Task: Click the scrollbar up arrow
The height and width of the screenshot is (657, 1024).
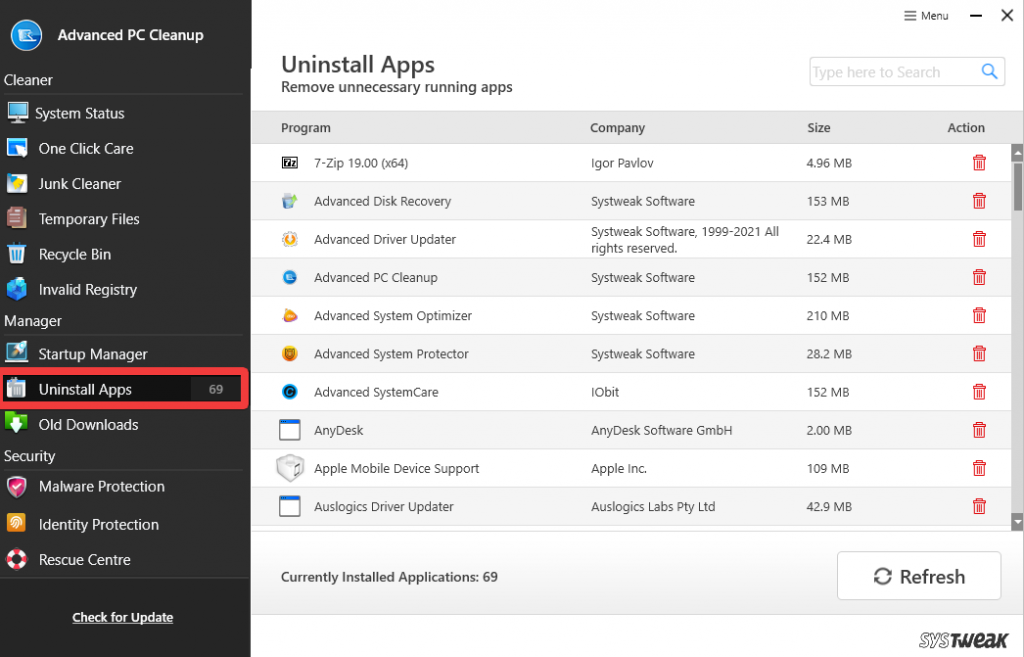Action: coord(1017,153)
